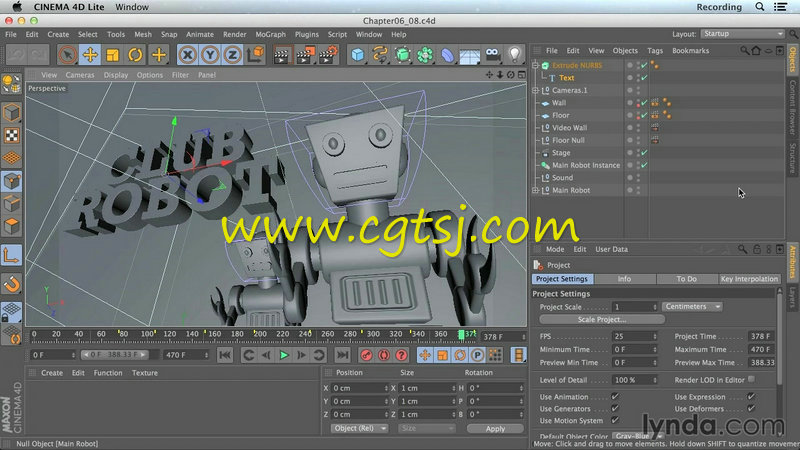Screen dimensions: 800x450
Task: Expand the Extrude NURBS hierarchy
Action: click(535, 65)
